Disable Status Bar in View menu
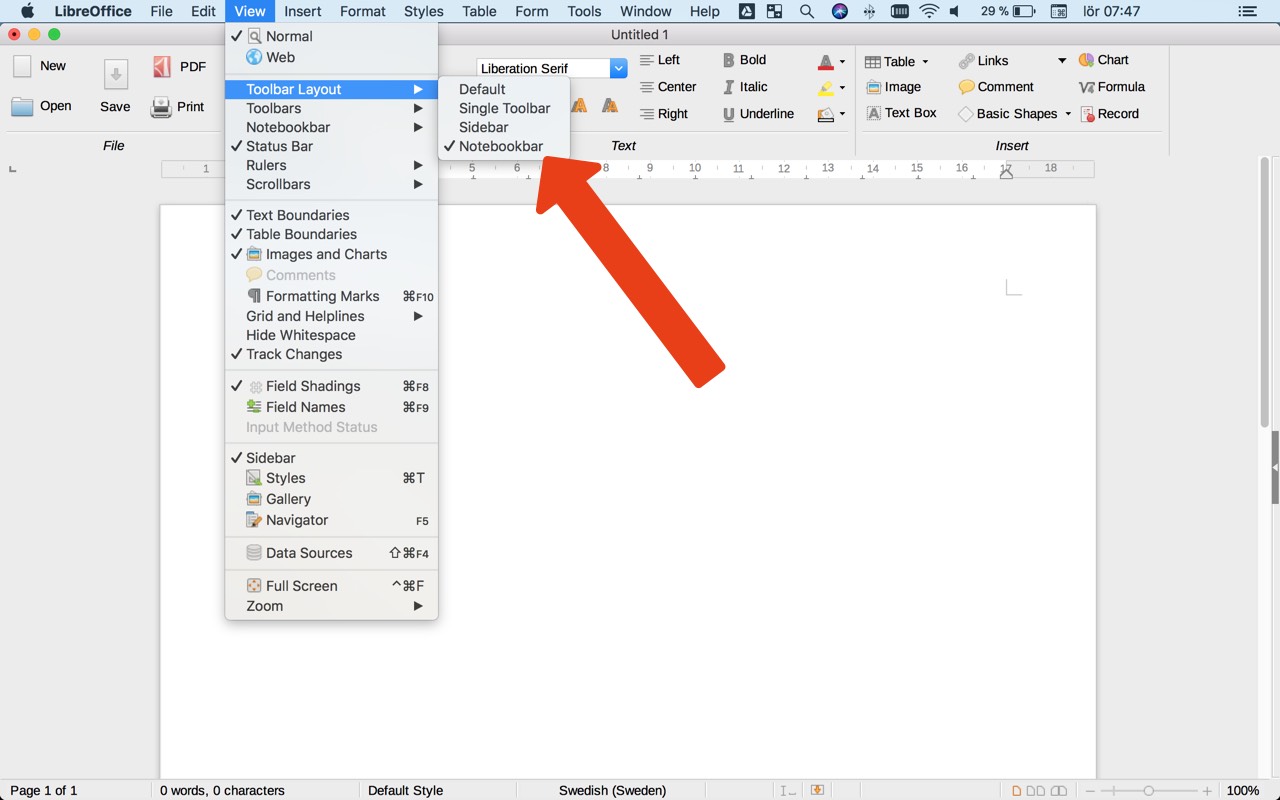Screen dimensions: 1280x800 (x=279, y=146)
